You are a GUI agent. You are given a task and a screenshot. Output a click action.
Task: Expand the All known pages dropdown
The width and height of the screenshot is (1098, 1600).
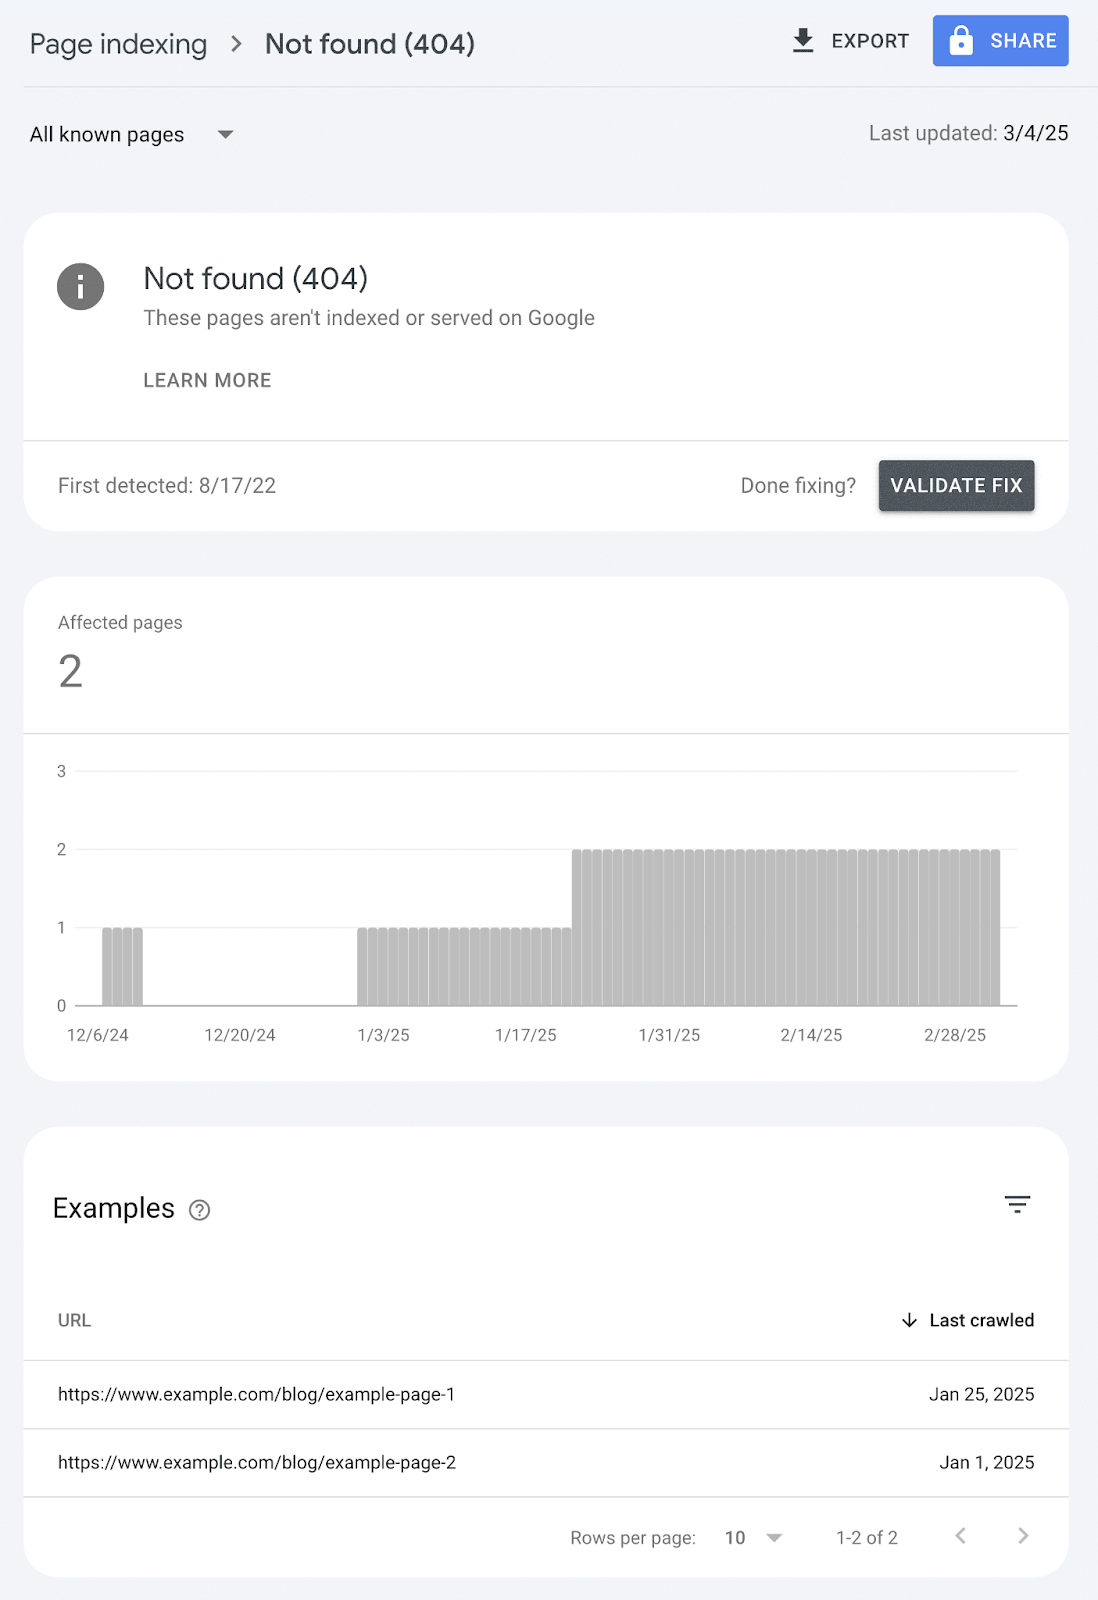tap(225, 134)
